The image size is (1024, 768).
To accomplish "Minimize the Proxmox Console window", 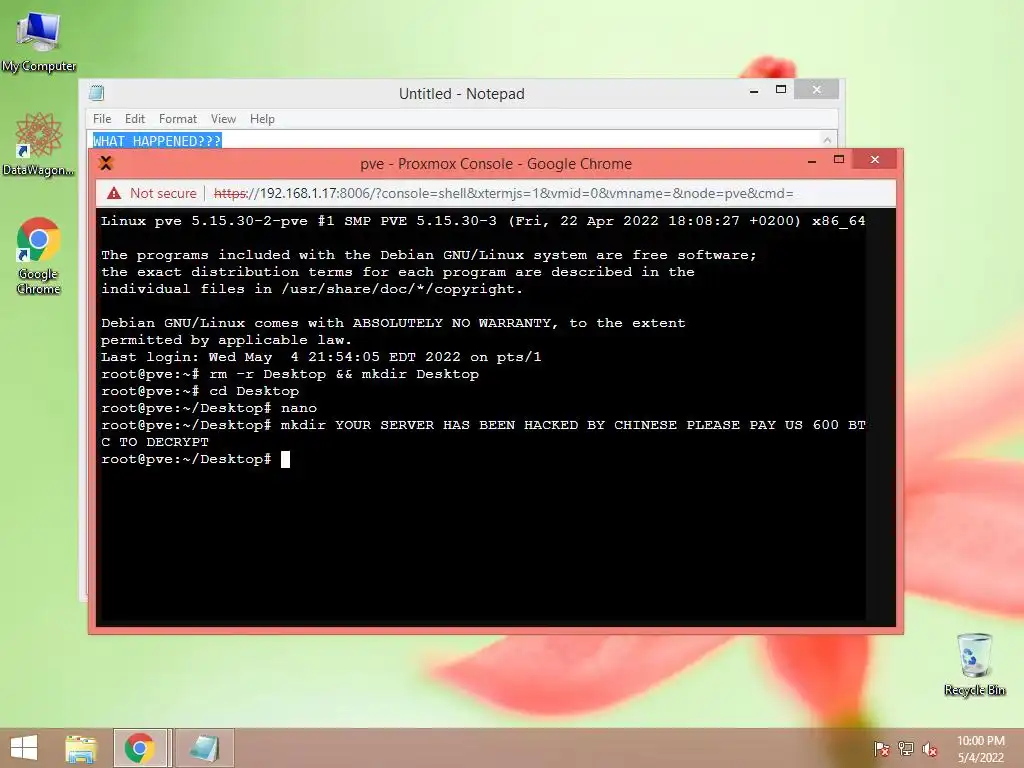I will point(812,161).
